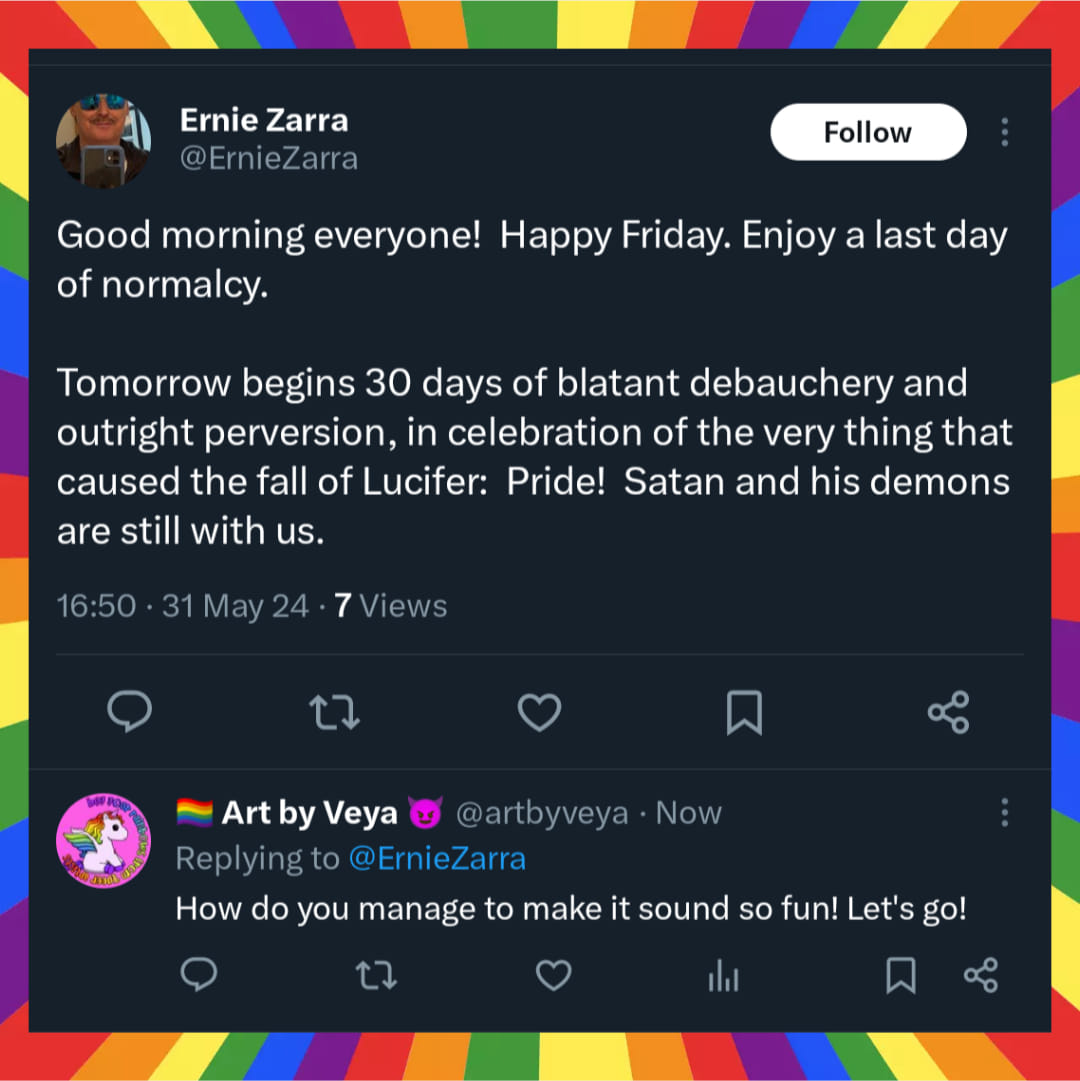Bookmark Art by Veya's reply
Image resolution: width=1080 pixels, height=1081 pixels.
point(898,975)
